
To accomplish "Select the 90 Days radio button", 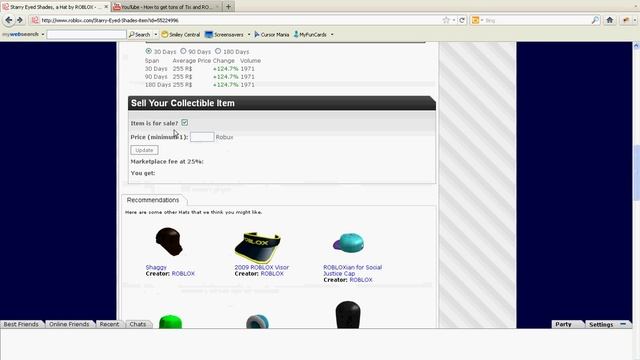I will pos(183,51).
